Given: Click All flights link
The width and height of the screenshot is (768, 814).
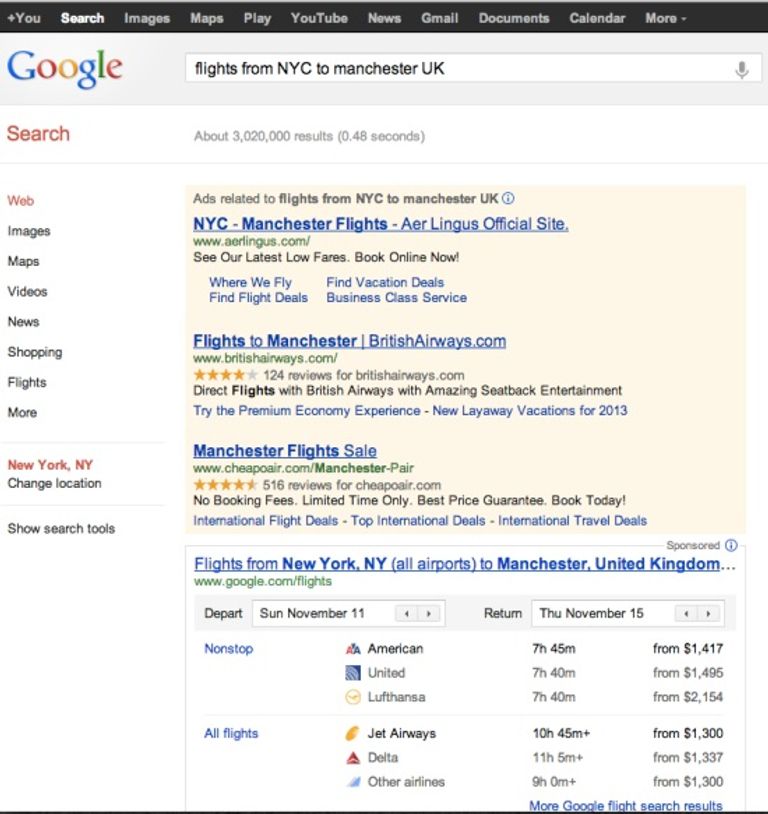Looking at the screenshot, I should 231,734.
